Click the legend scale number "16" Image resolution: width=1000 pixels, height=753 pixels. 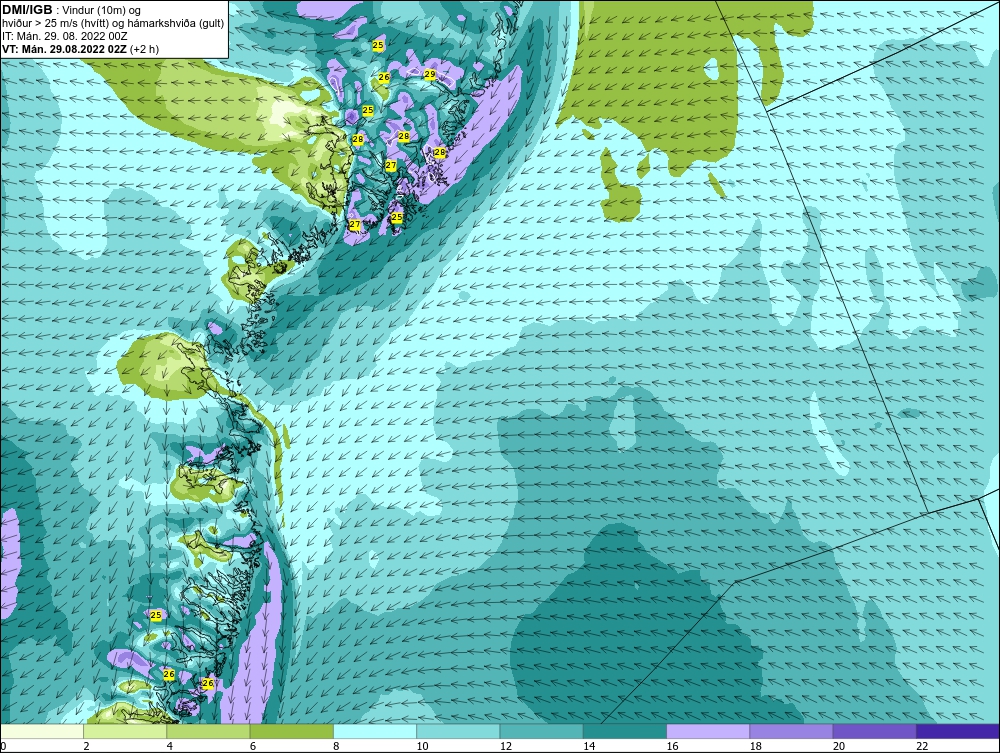click(x=672, y=746)
